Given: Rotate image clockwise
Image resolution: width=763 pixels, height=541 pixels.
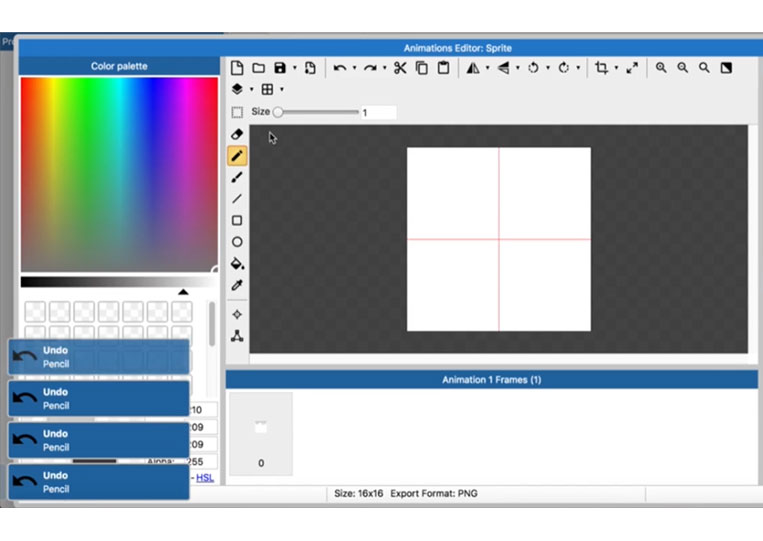Looking at the screenshot, I should (563, 68).
